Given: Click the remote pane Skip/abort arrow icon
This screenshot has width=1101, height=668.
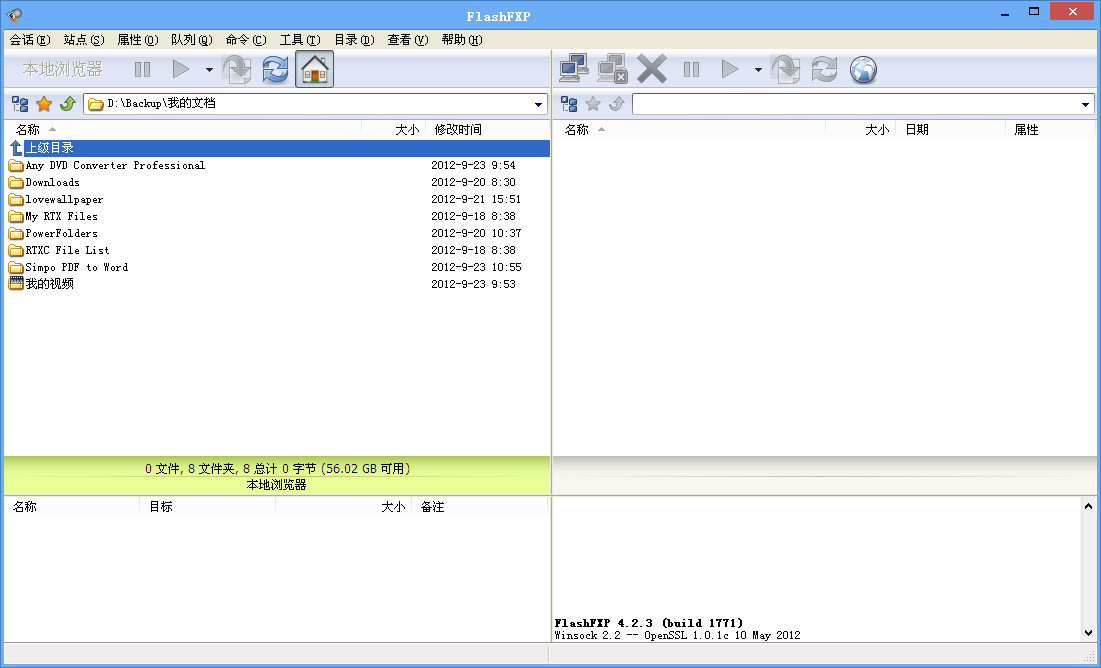Looking at the screenshot, I should point(786,70).
